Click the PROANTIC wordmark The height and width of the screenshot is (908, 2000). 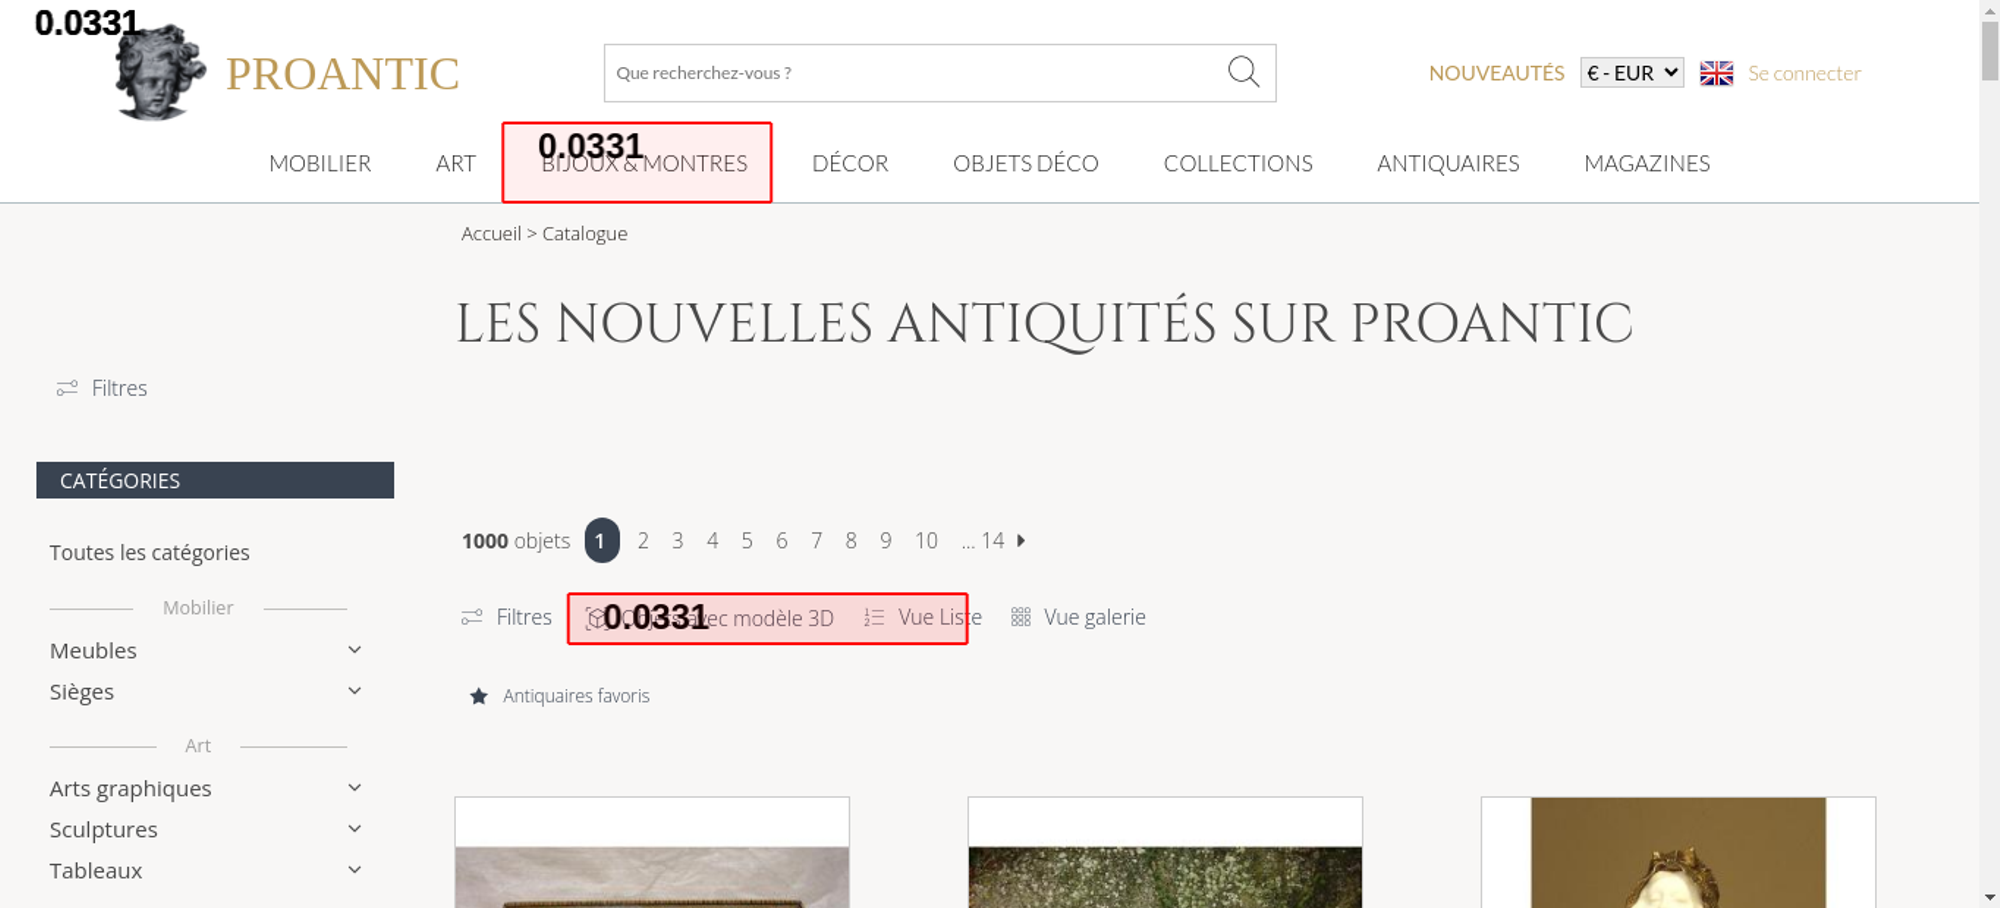pos(342,74)
